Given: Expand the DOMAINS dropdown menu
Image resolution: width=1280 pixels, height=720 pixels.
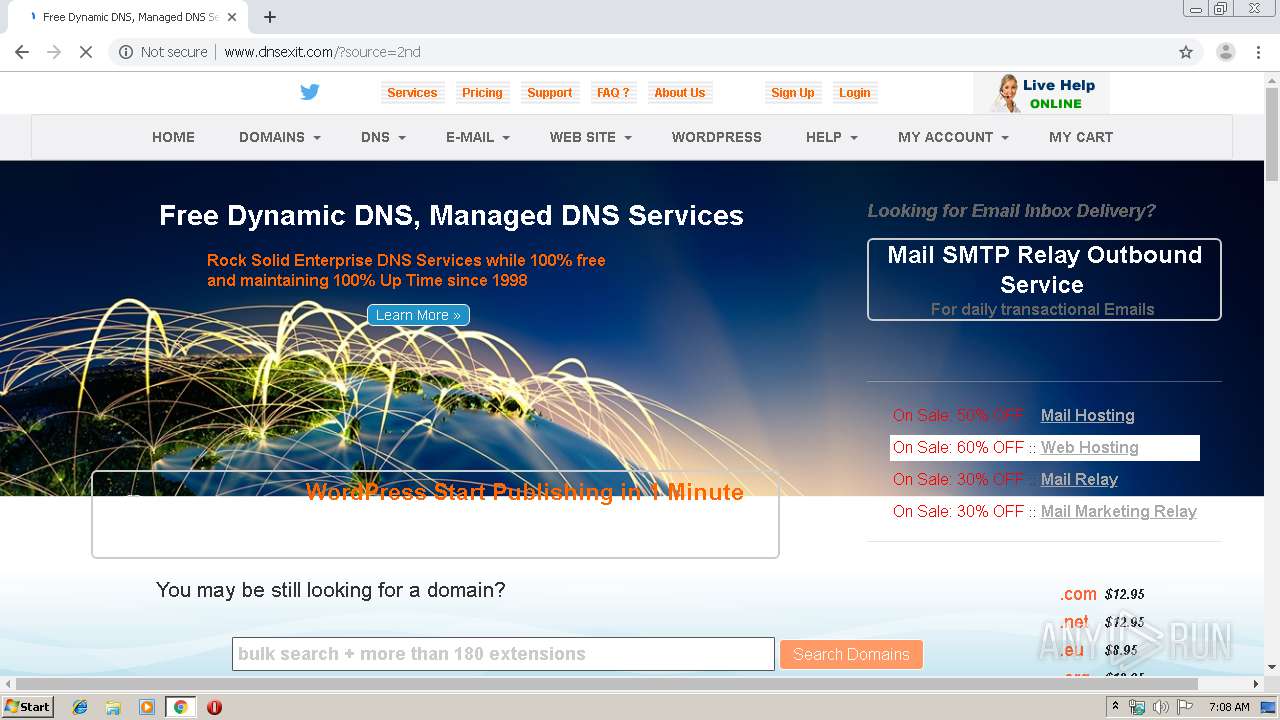Looking at the screenshot, I should coord(279,137).
